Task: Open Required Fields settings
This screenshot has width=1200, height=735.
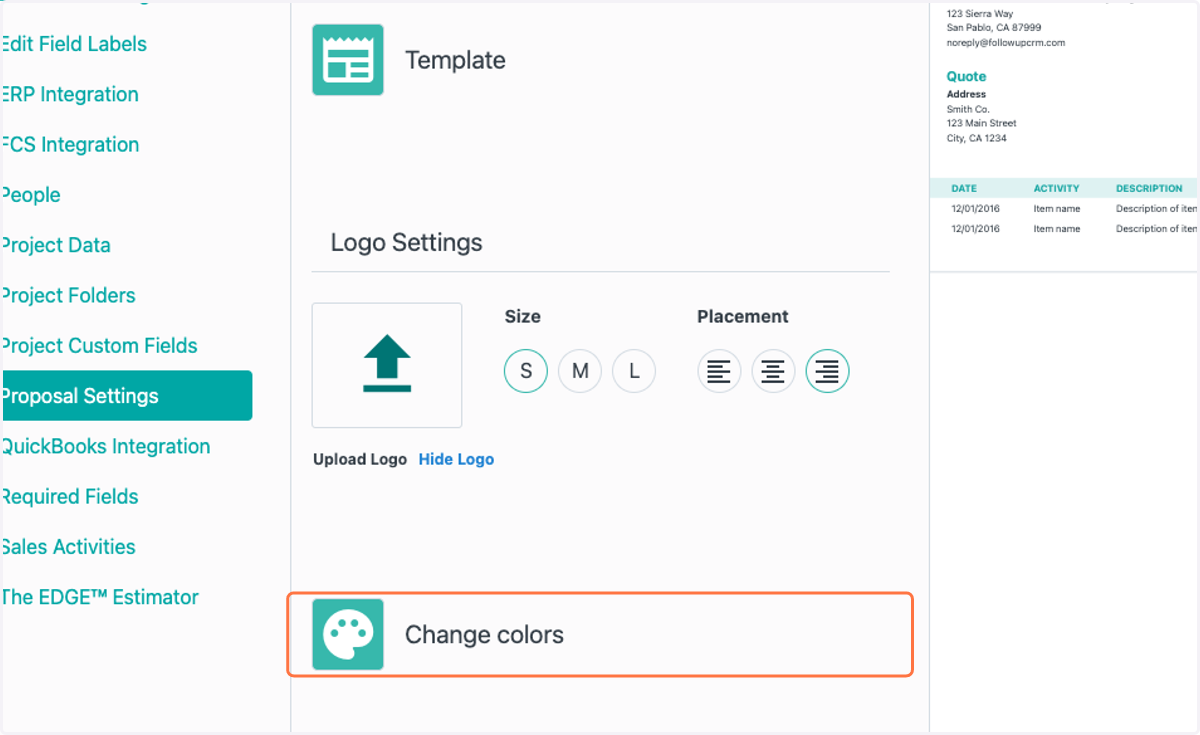Action: pos(69,496)
